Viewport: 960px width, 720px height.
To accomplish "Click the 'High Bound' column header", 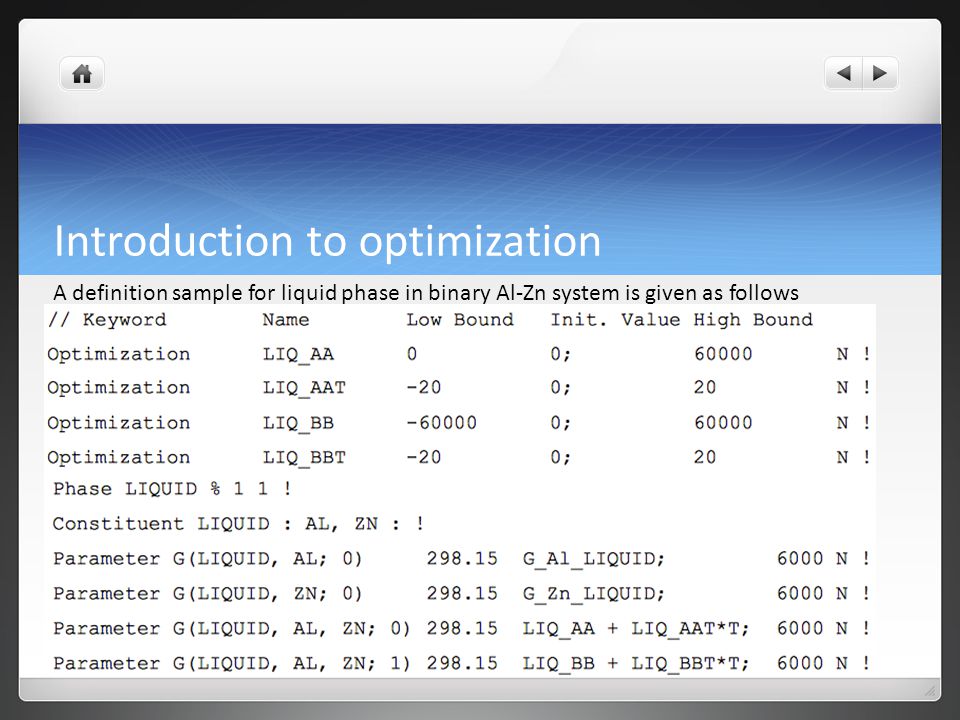I will click(x=753, y=320).
